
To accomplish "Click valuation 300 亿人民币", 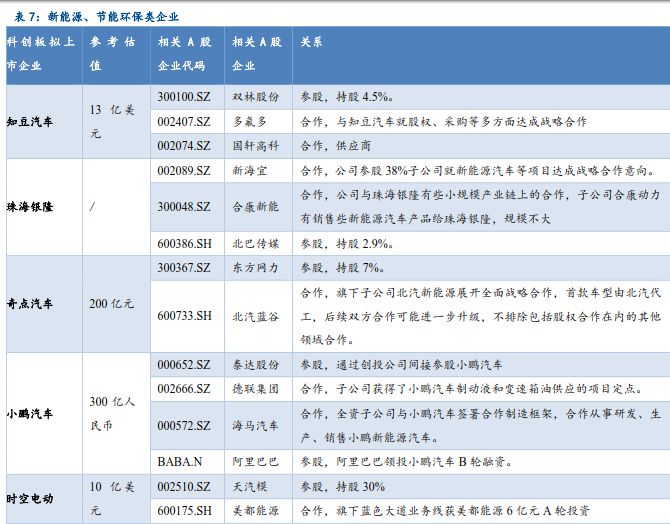I will click(x=112, y=413).
